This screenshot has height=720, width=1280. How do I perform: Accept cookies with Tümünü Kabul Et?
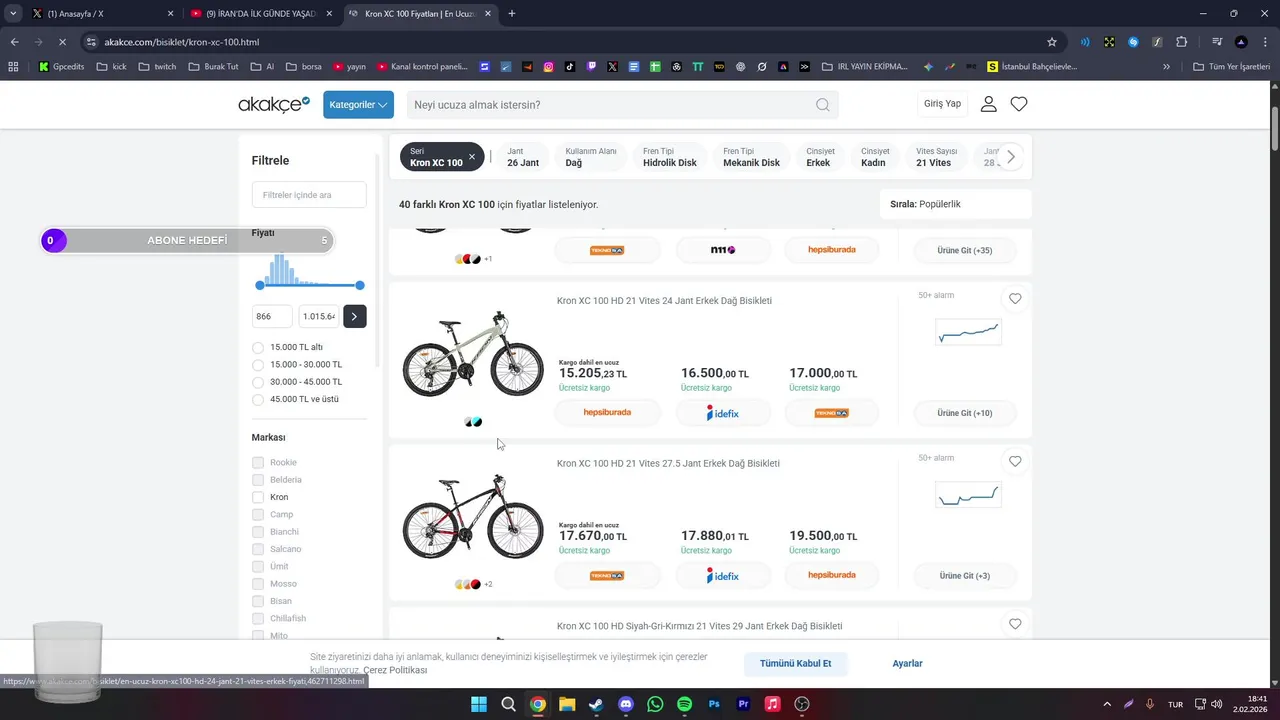pos(796,664)
